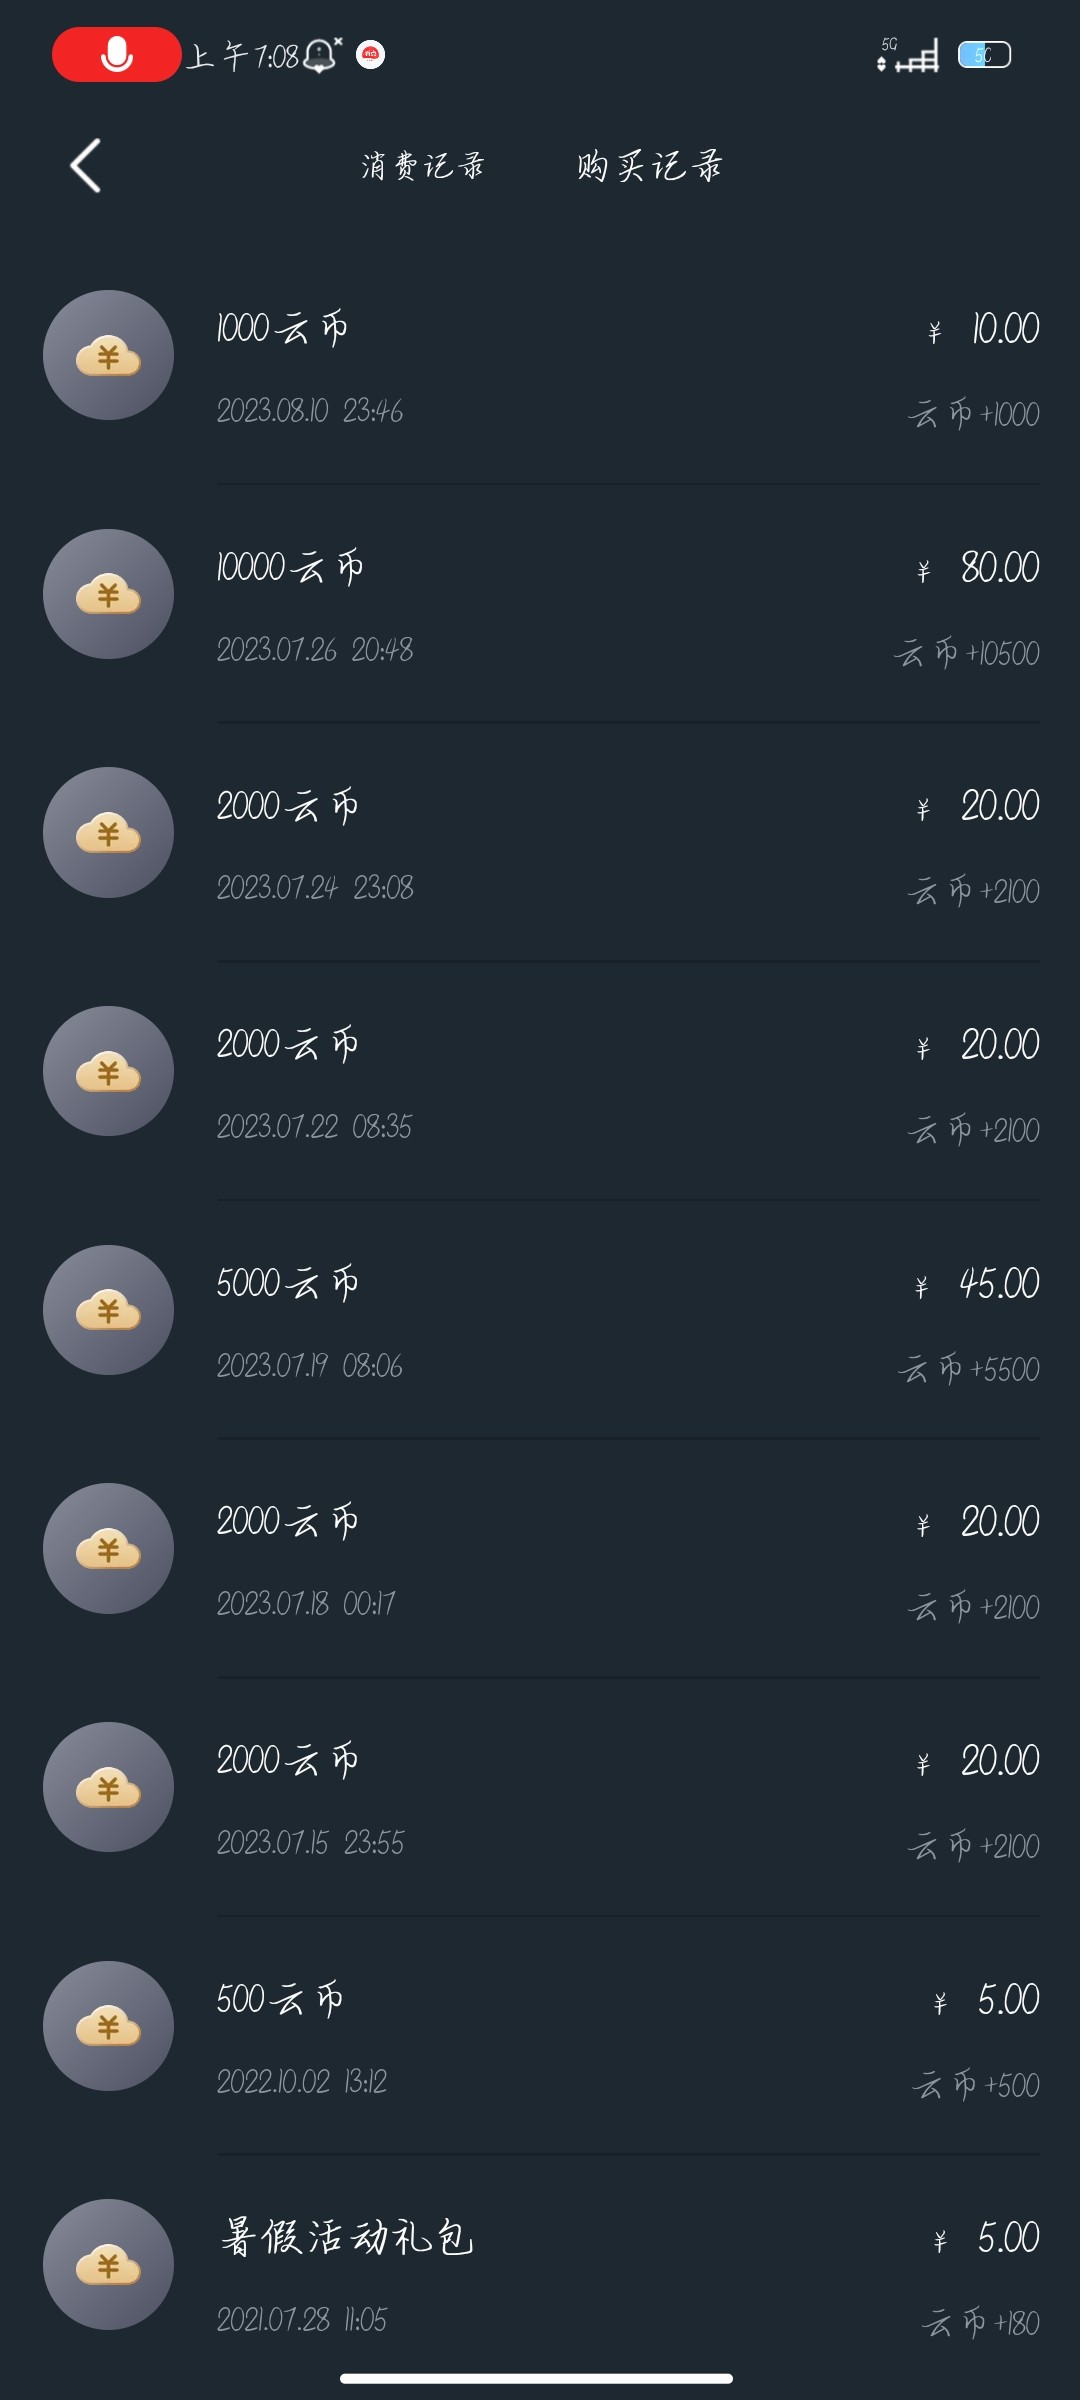Tap the muted bell icon in status bar
The image size is (1080, 2400).
[x=322, y=55]
